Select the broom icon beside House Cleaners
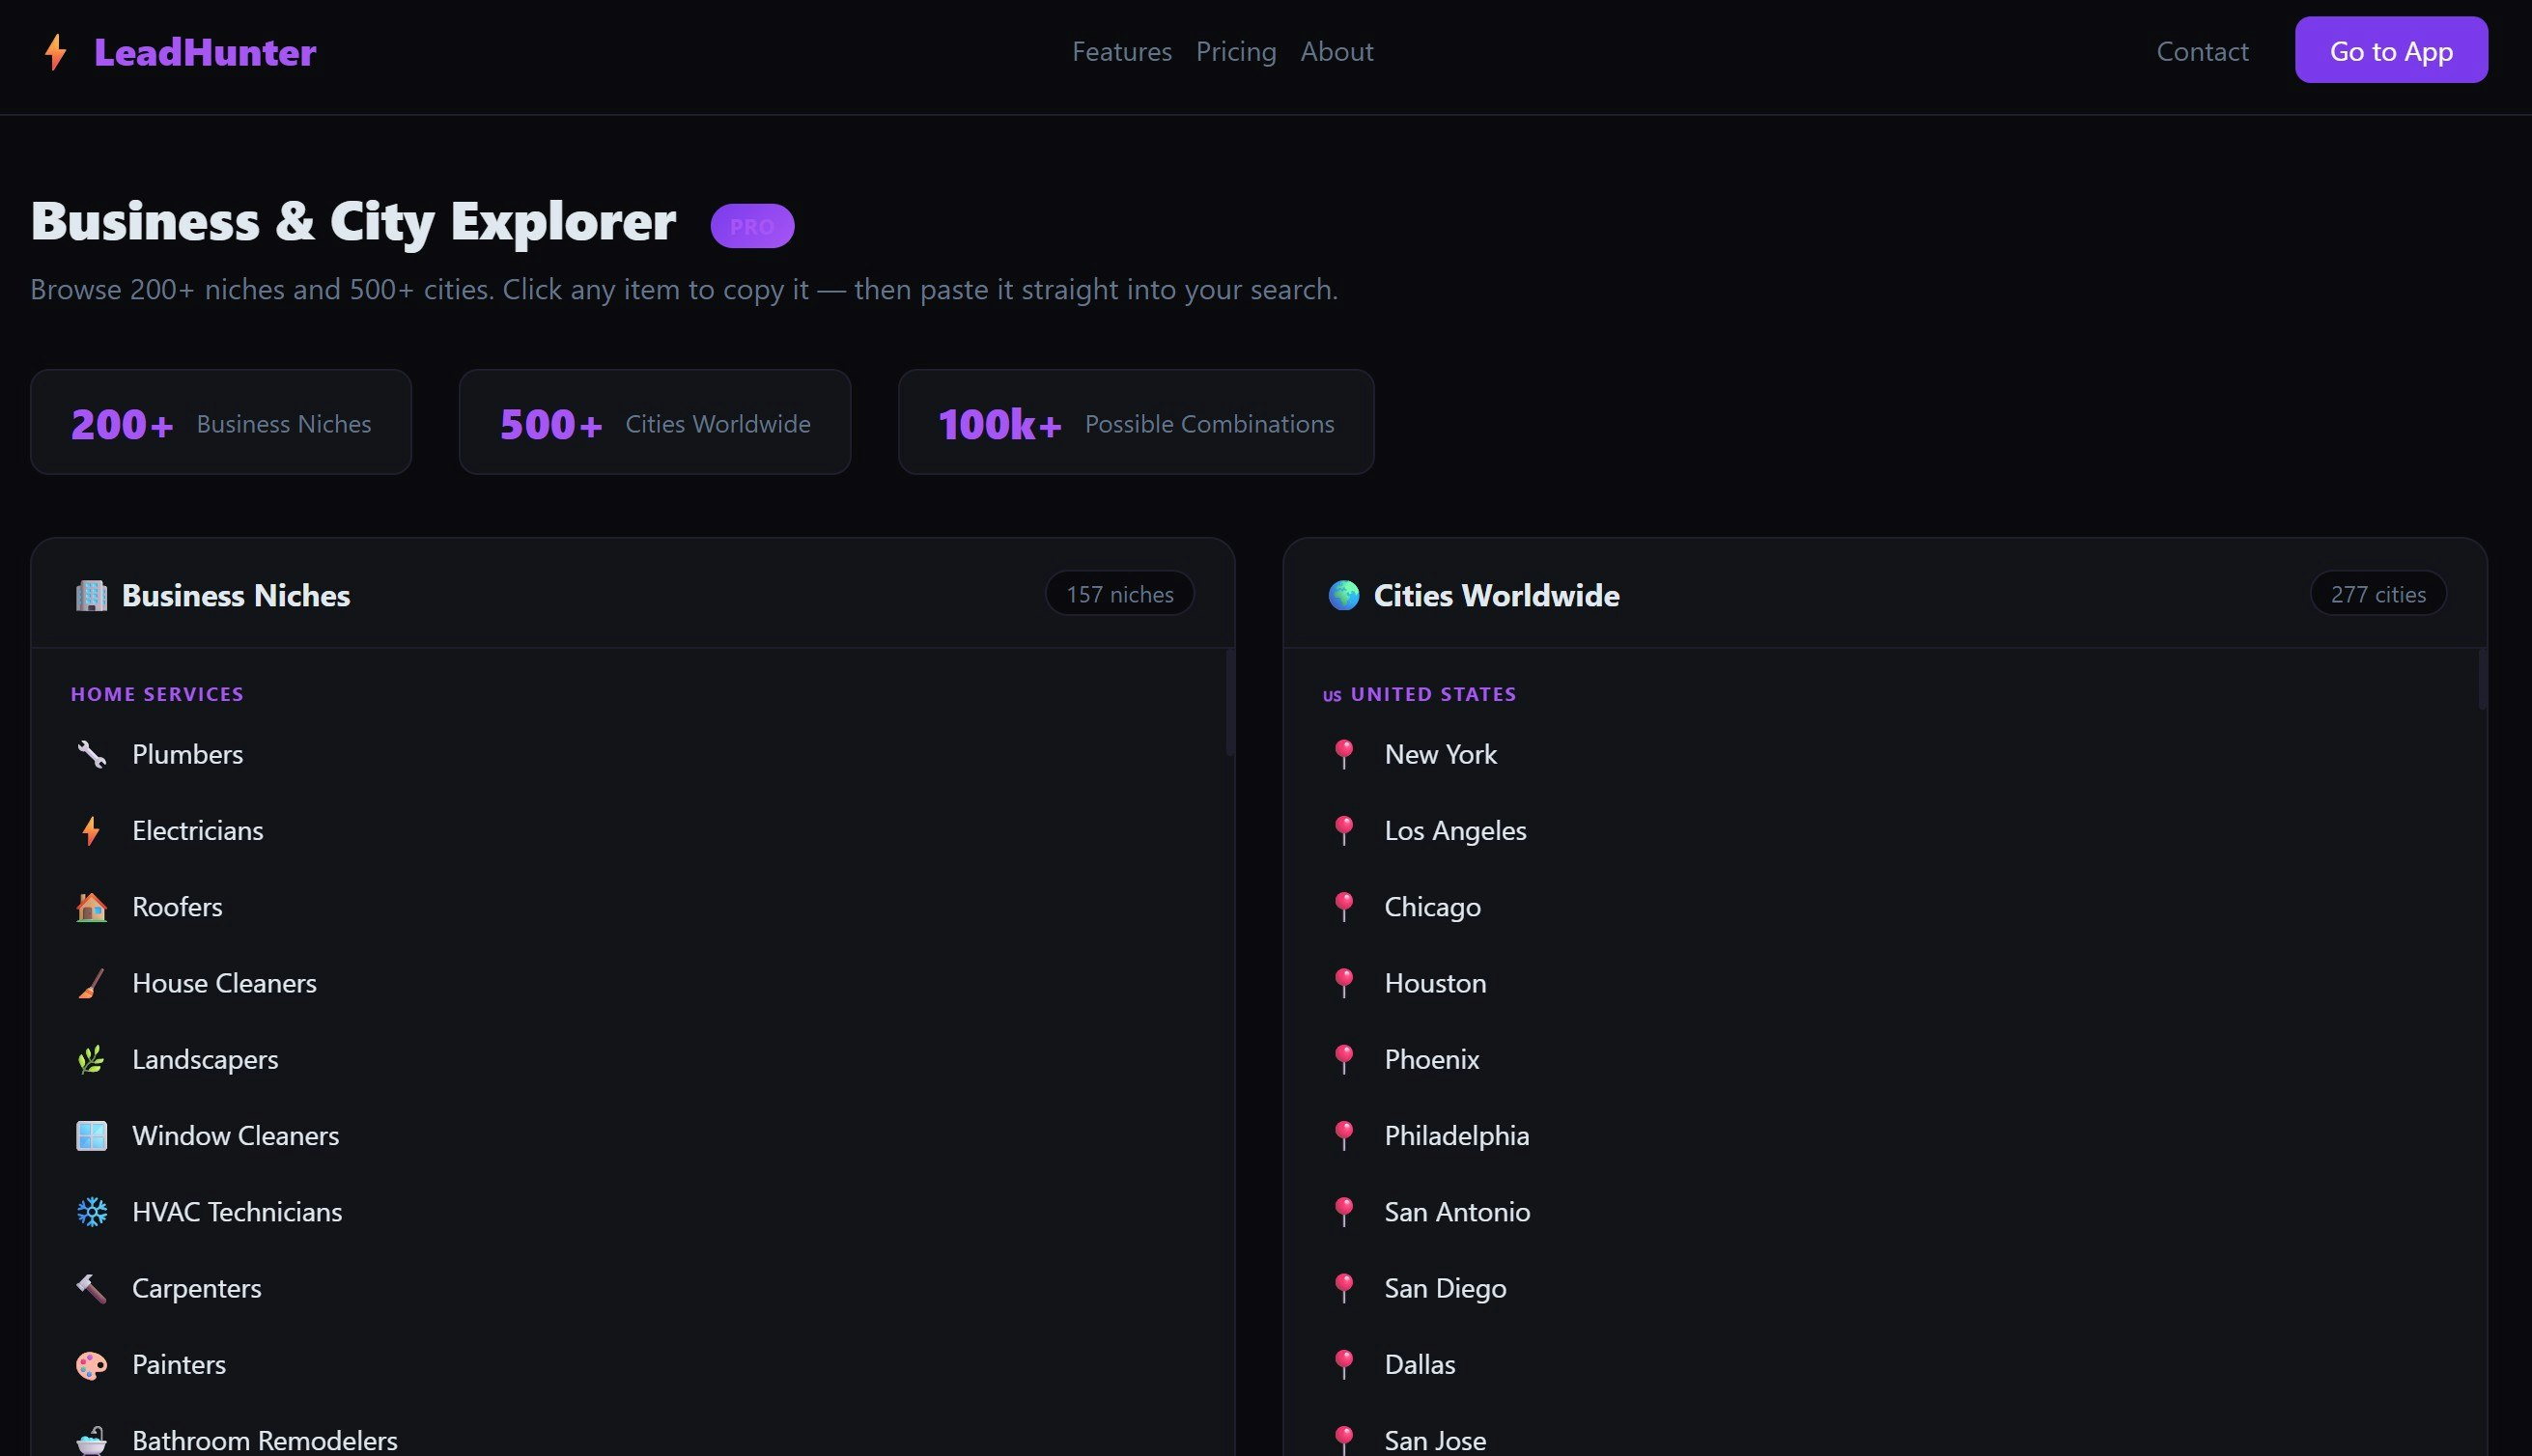This screenshot has height=1456, width=2532. pyautogui.click(x=92, y=983)
